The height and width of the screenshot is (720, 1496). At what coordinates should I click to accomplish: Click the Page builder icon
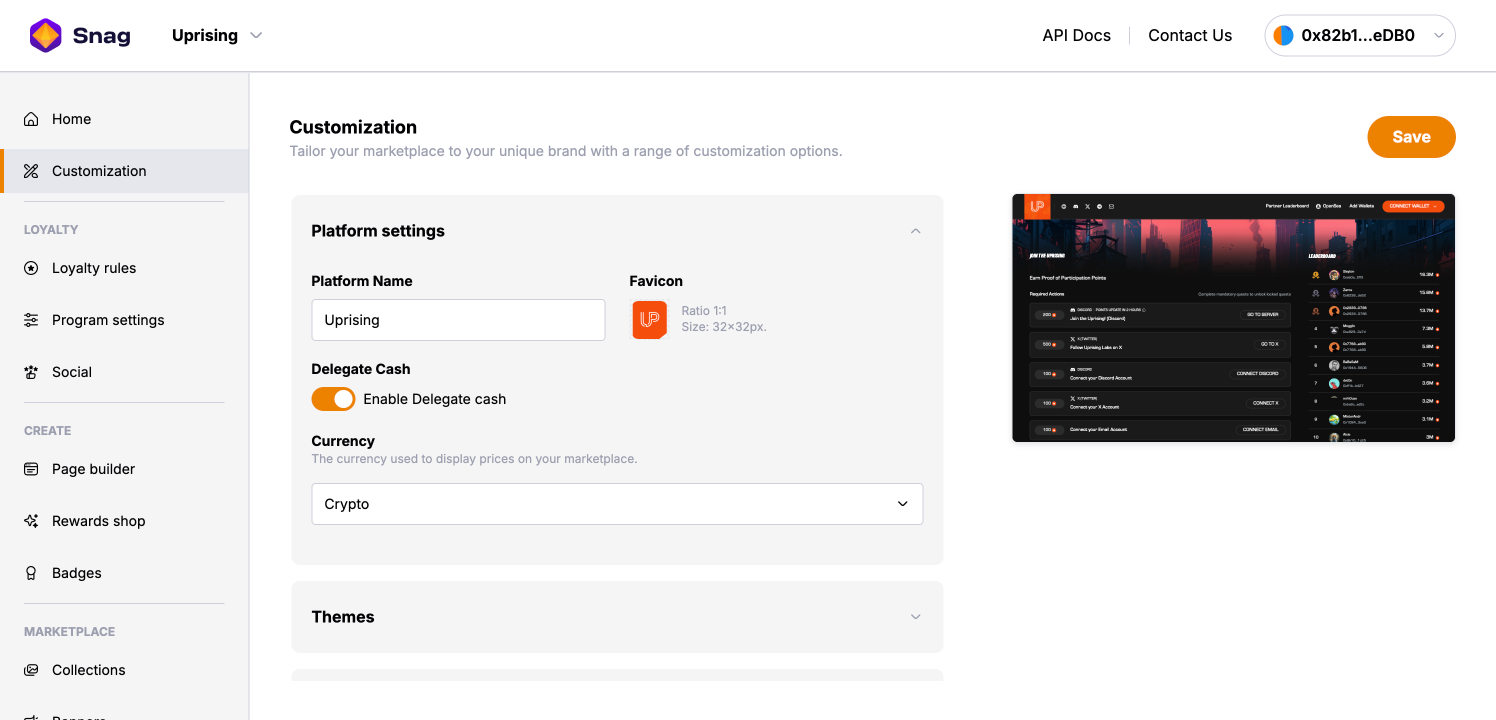pyautogui.click(x=31, y=469)
